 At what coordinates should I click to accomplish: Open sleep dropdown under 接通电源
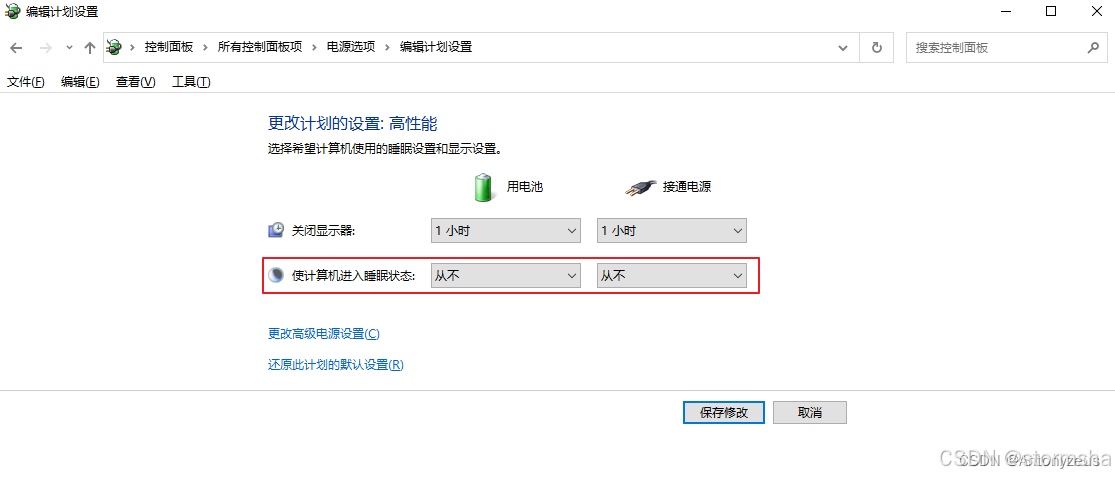click(671, 276)
